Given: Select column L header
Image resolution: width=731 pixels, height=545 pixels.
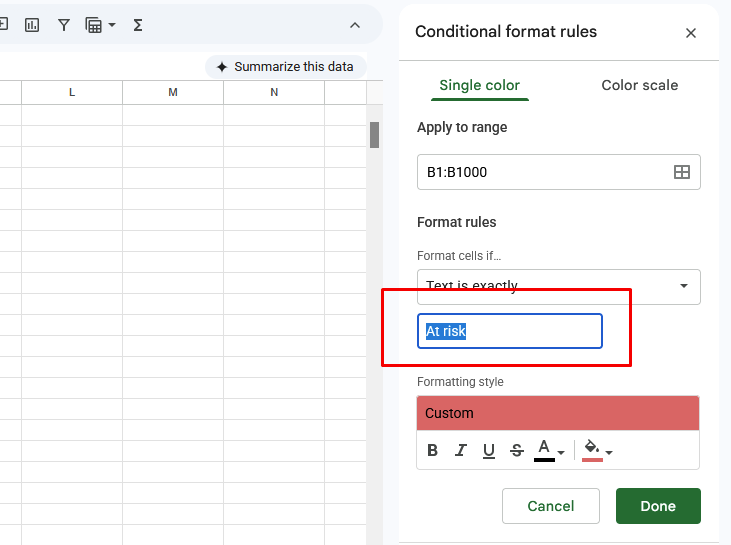Looking at the screenshot, I should point(72,92).
